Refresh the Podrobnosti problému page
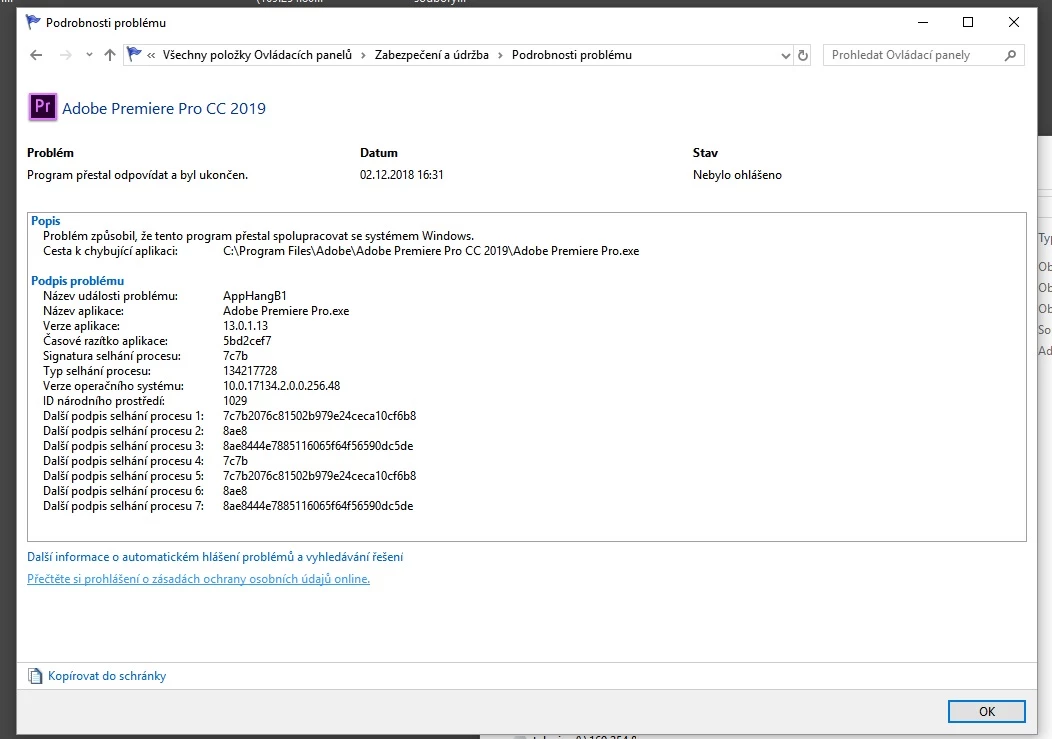 click(802, 55)
